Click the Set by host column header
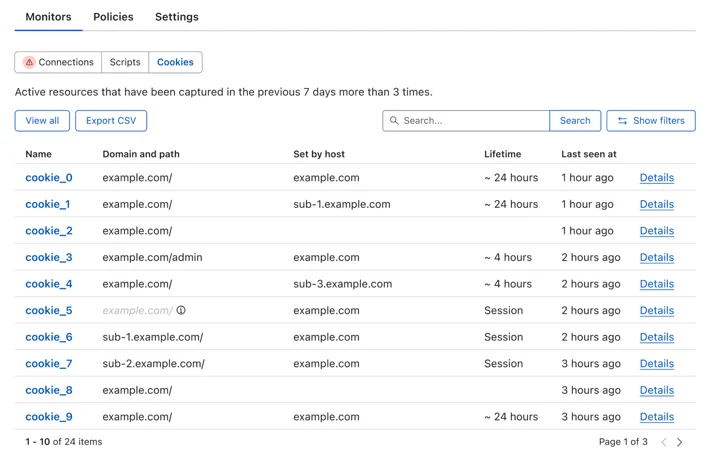Screen dimensions: 715x463 (319, 154)
